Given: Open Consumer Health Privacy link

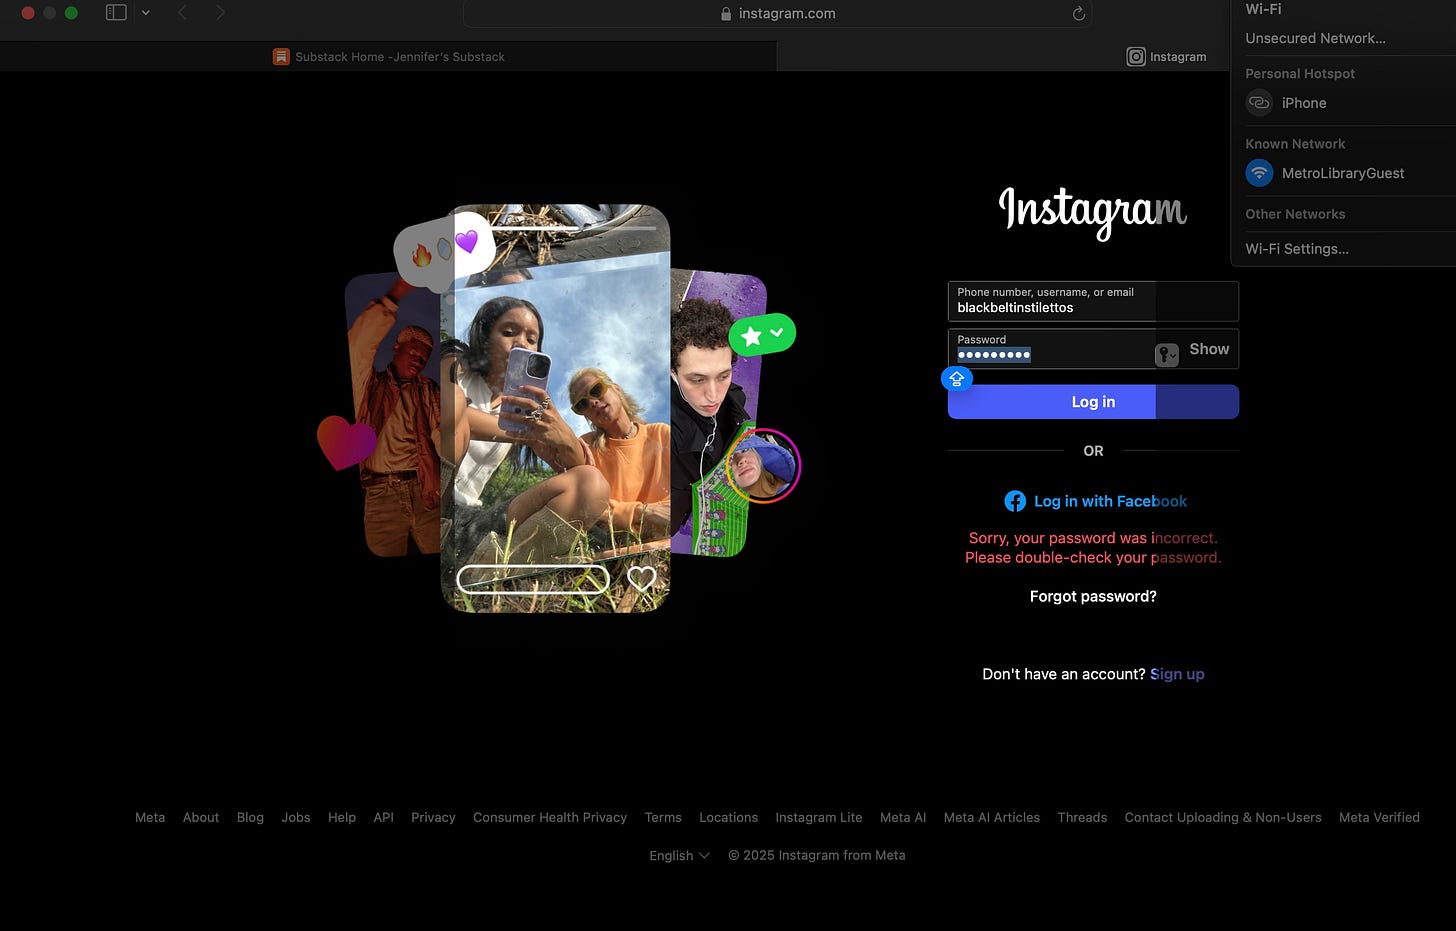Looking at the screenshot, I should pyautogui.click(x=550, y=817).
